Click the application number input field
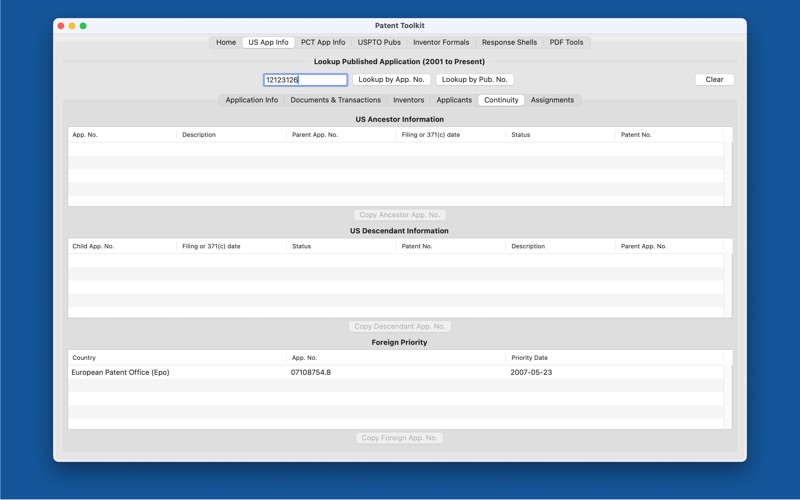This screenshot has width=800, height=500. tap(306, 80)
